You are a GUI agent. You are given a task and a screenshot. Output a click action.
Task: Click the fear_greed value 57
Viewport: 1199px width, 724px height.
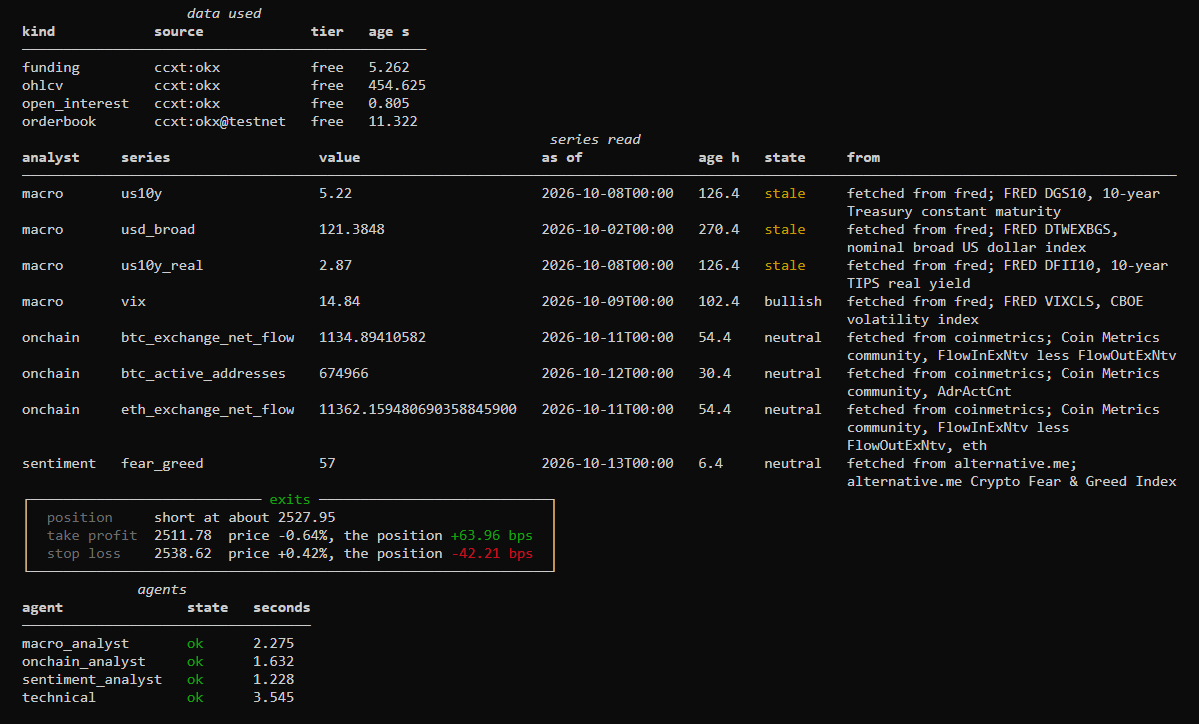click(327, 463)
